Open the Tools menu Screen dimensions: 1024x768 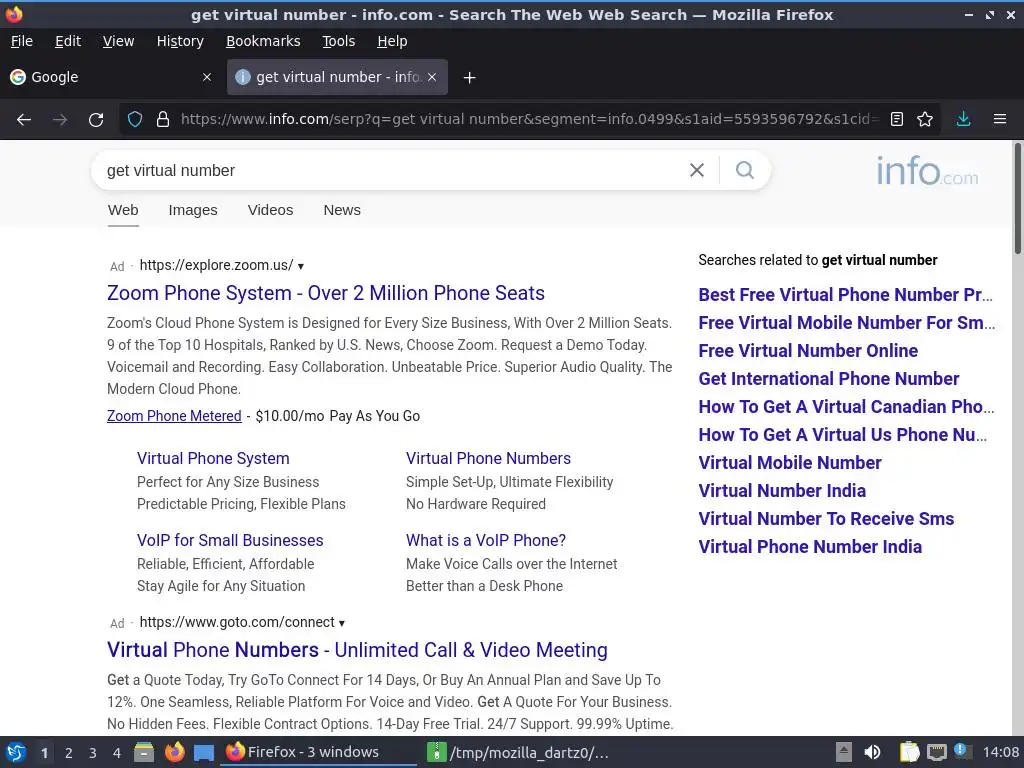tap(338, 41)
